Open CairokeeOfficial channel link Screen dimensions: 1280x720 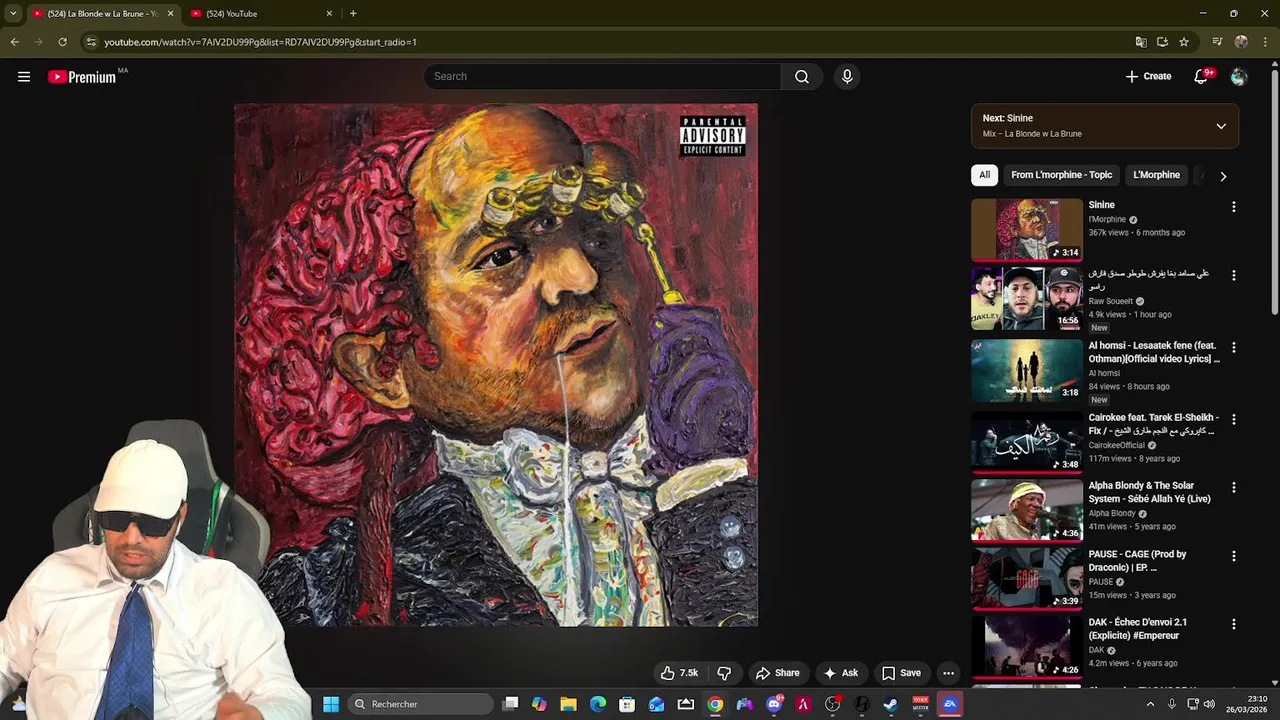1117,445
